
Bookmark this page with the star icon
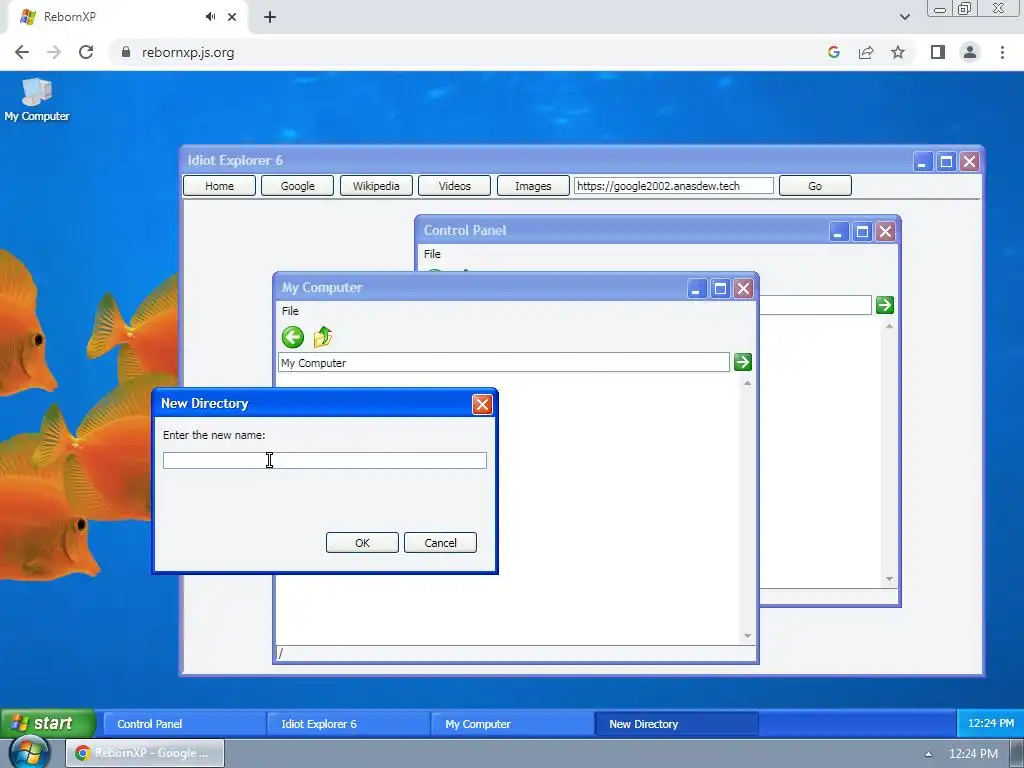tap(898, 52)
